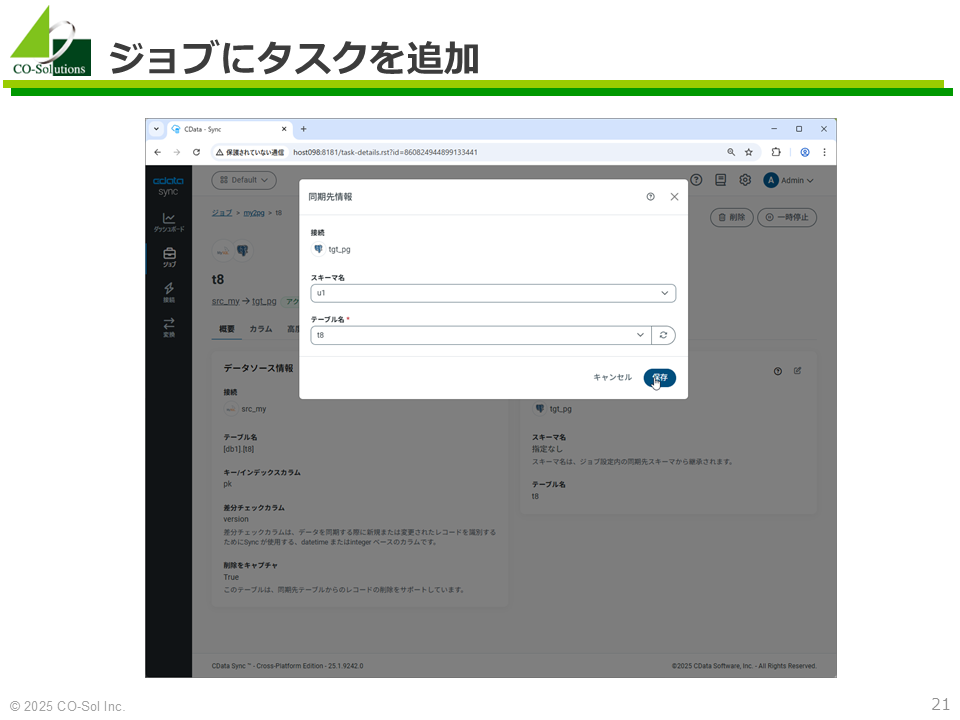This screenshot has height=720, width=960.
Task: Open the my2pg breadcrumb link
Action: pos(254,213)
